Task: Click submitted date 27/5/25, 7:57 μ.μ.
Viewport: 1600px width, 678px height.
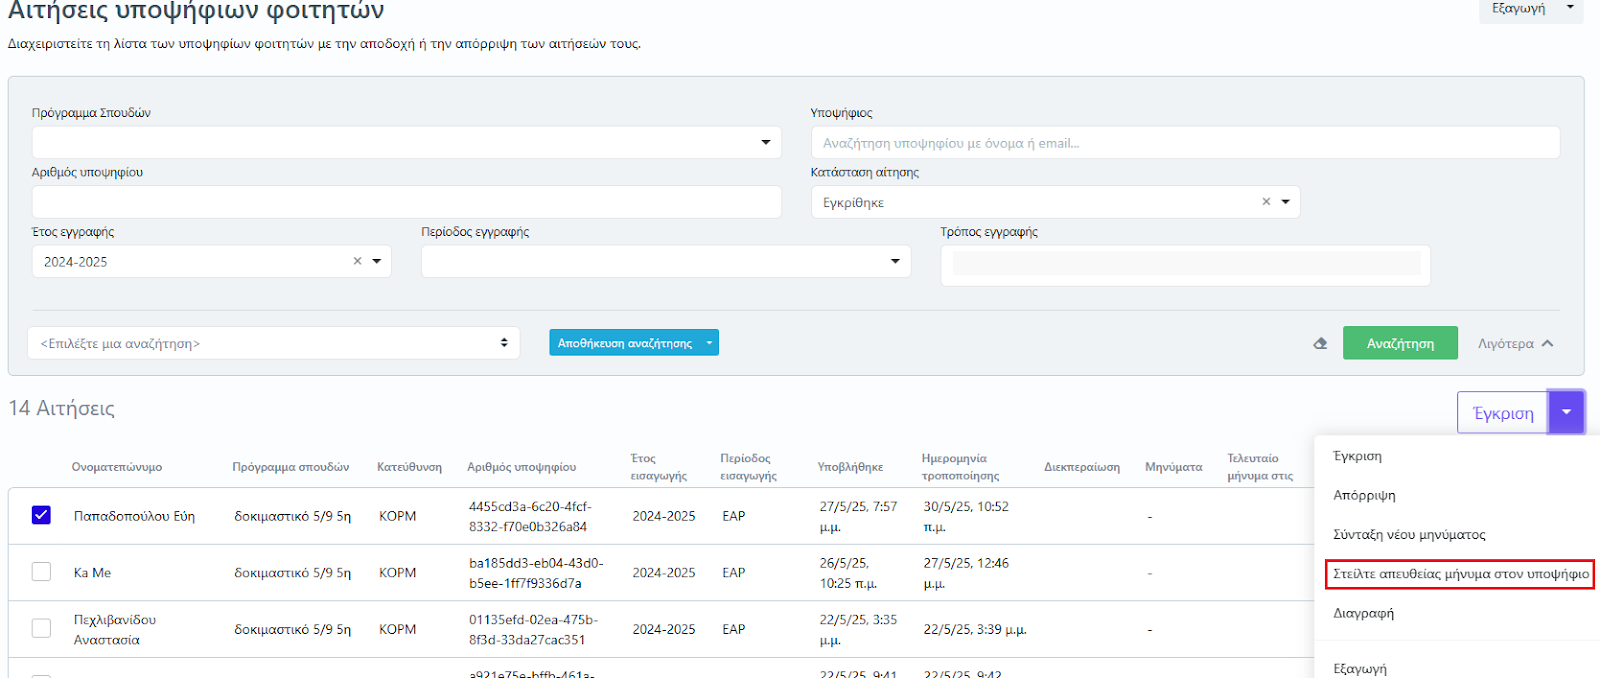Action: coord(858,516)
